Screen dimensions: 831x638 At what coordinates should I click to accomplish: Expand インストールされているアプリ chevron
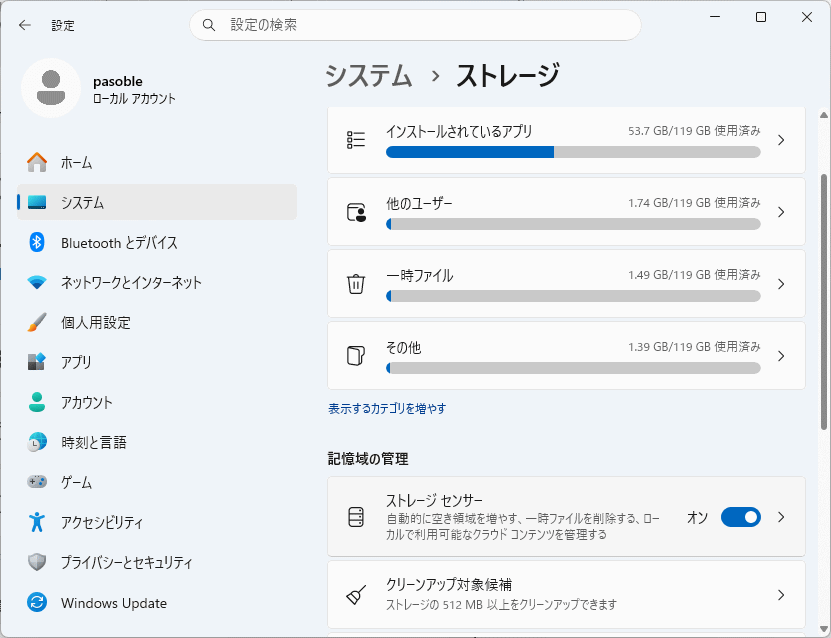(x=781, y=140)
